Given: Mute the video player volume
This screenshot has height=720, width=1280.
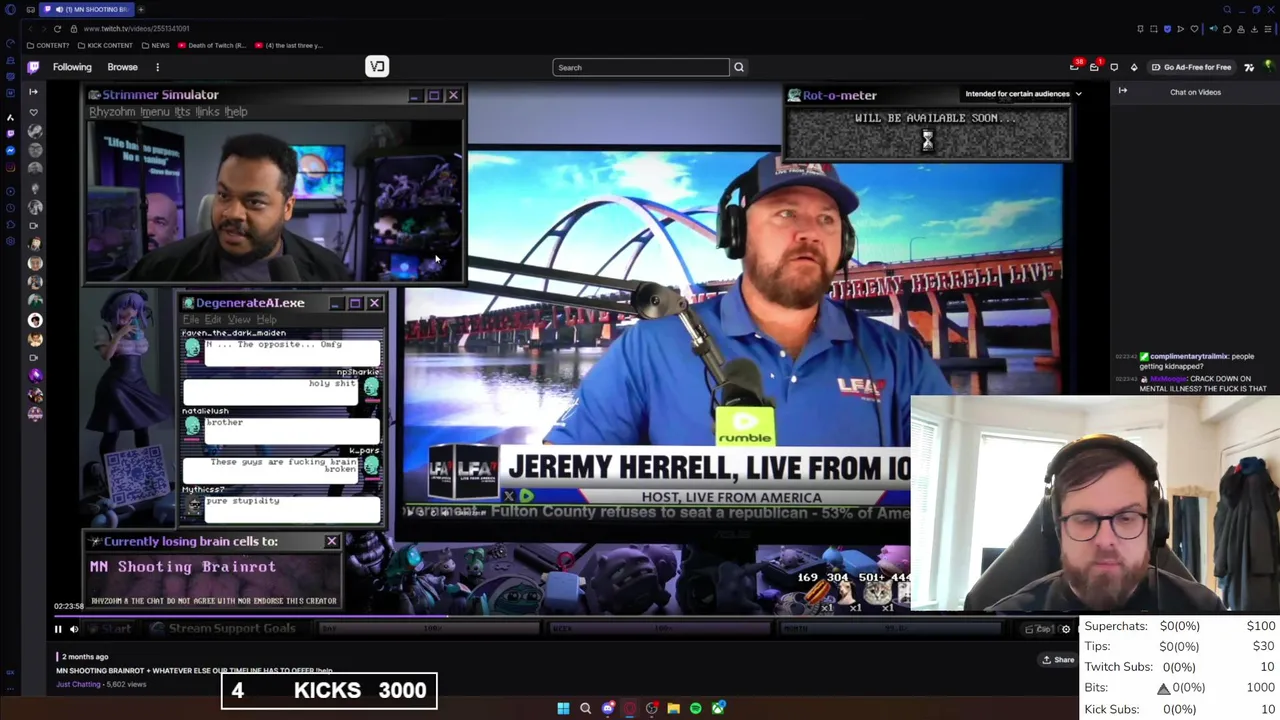Looking at the screenshot, I should pos(74,629).
